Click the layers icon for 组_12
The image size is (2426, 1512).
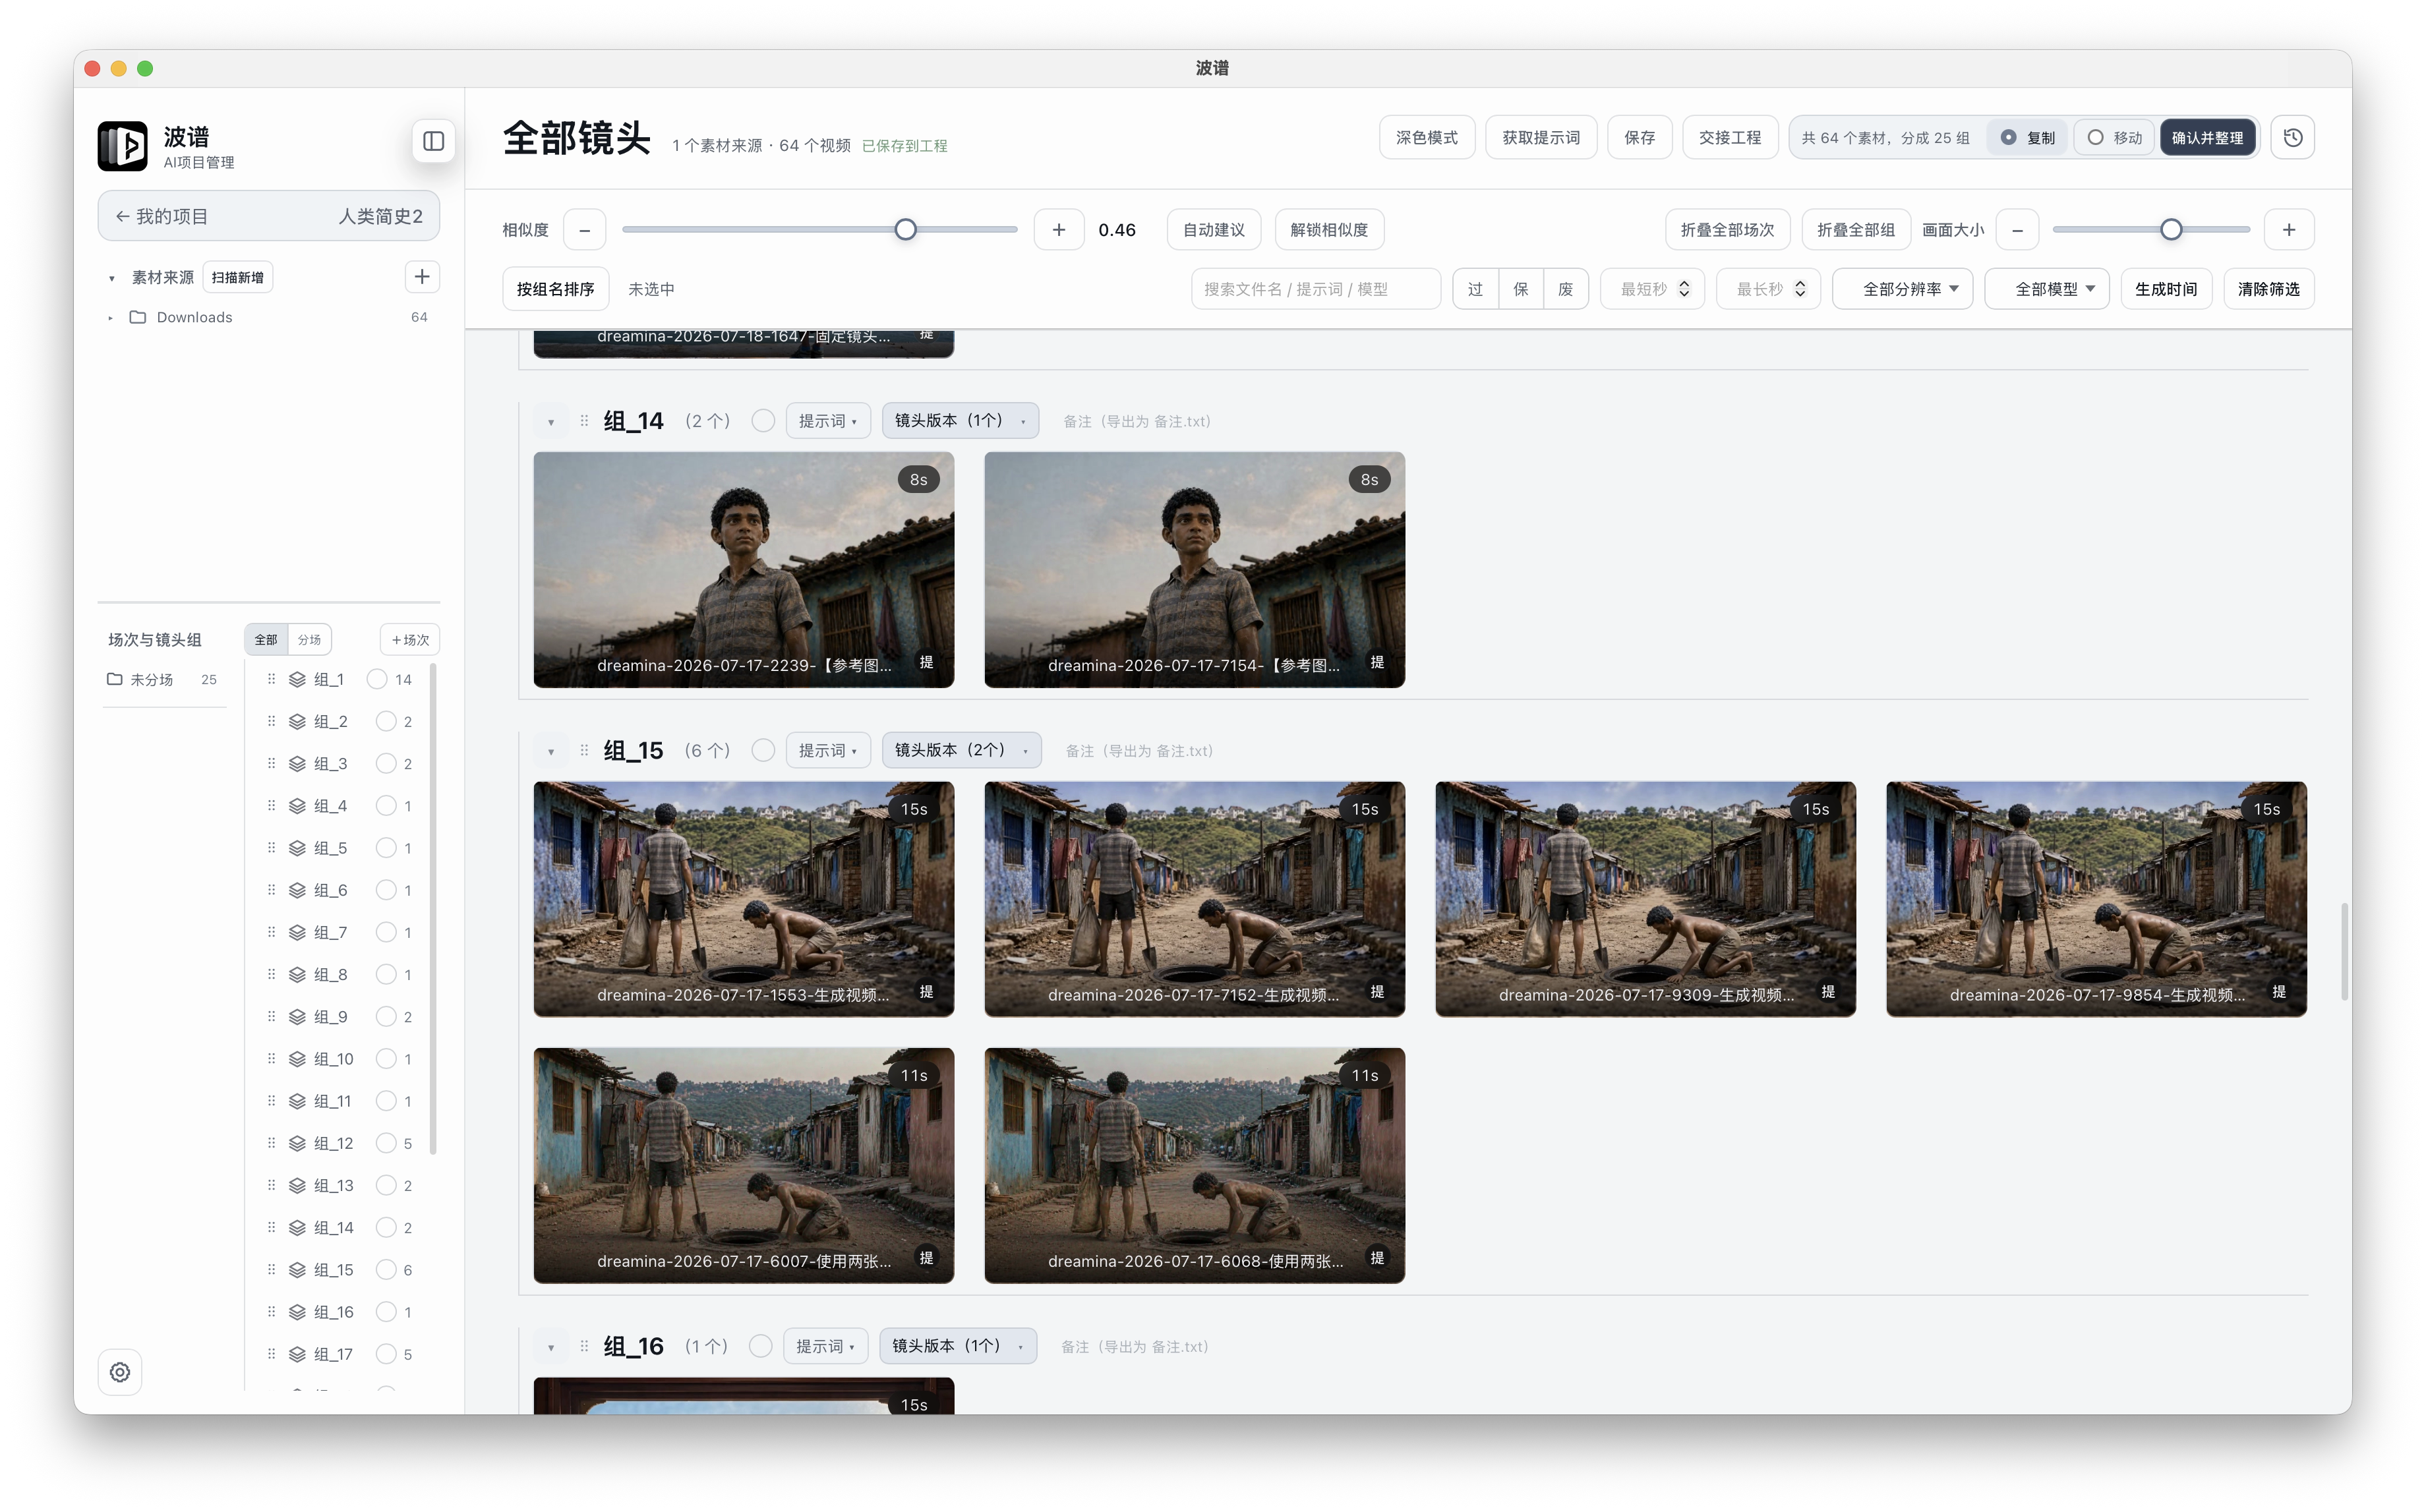(x=297, y=1143)
